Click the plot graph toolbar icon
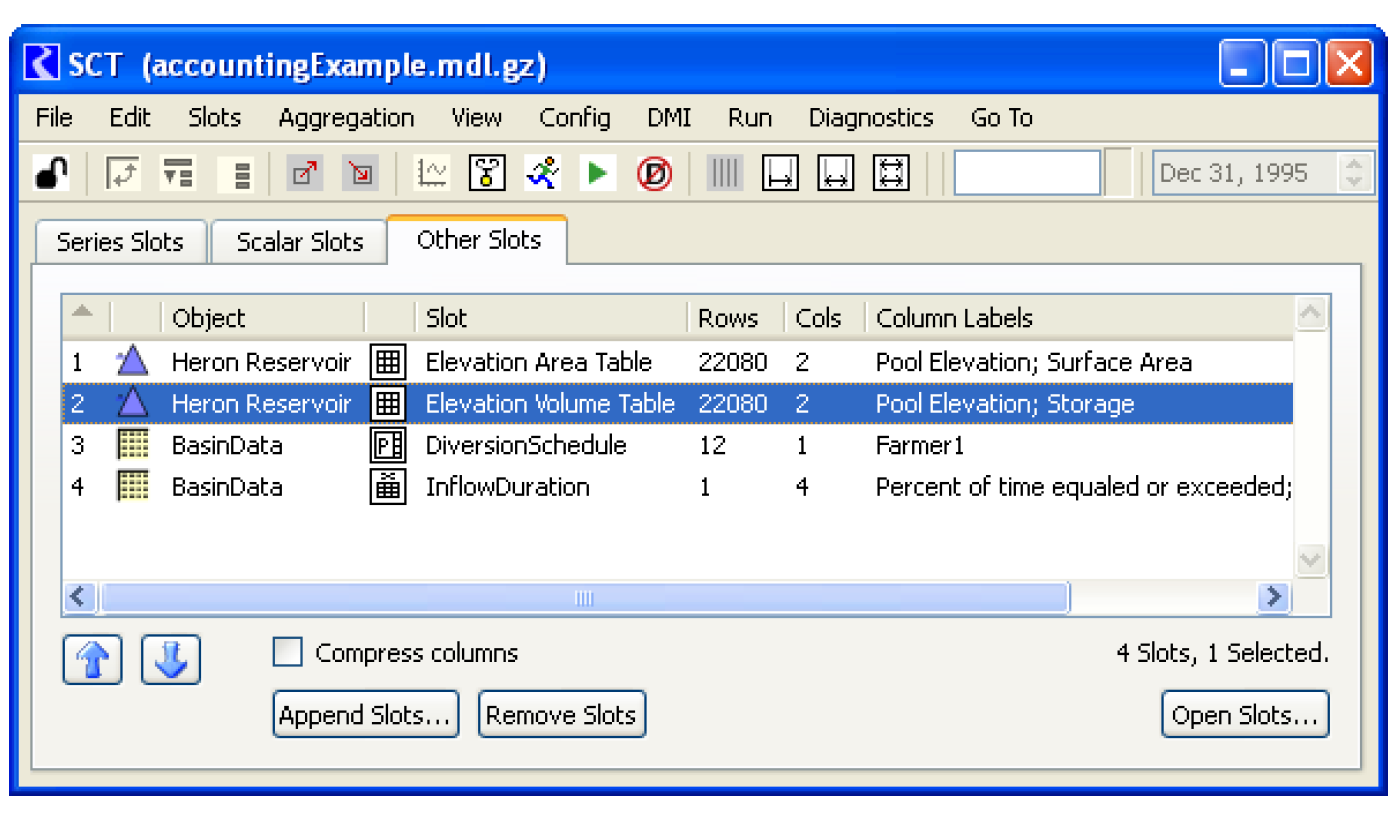The image size is (1392, 821). coord(432,174)
